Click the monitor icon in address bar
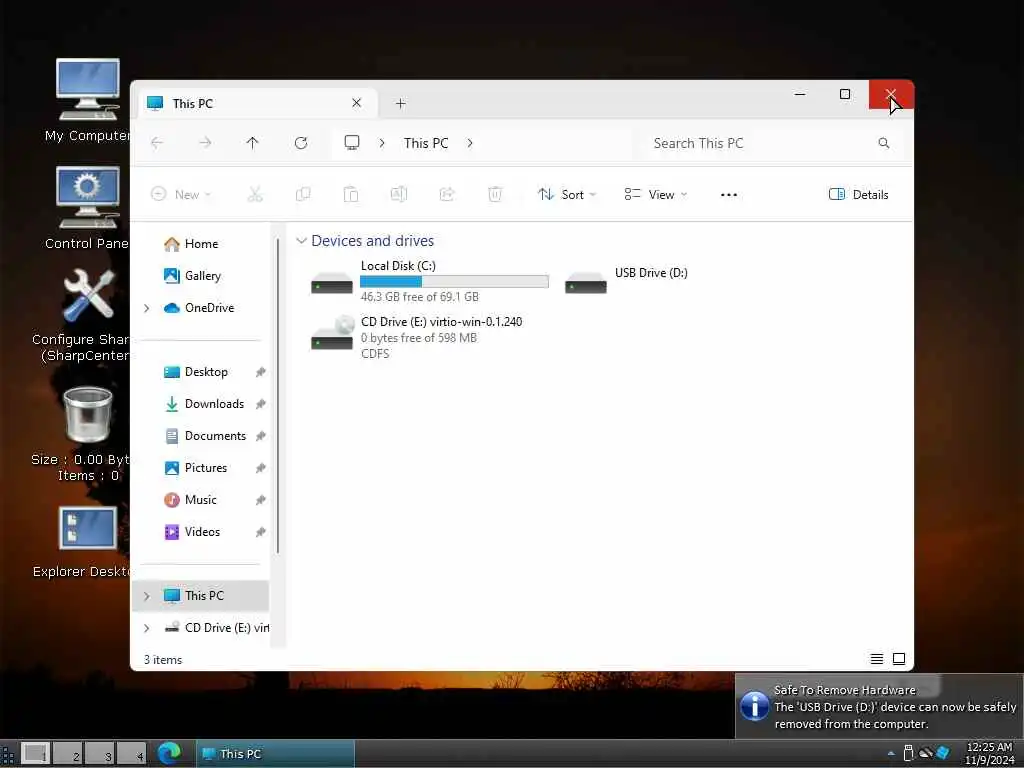Viewport: 1024px width, 768px height. point(352,142)
